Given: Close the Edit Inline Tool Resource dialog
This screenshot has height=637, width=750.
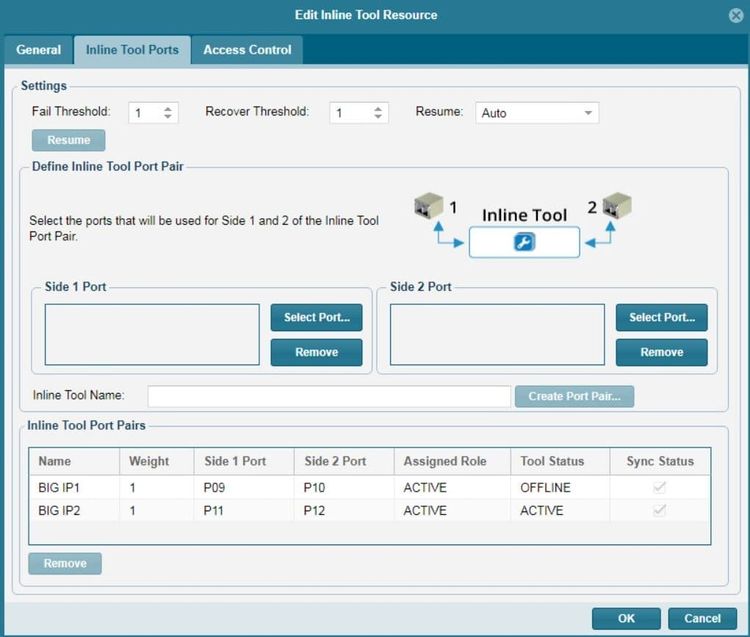Looking at the screenshot, I should 736,15.
